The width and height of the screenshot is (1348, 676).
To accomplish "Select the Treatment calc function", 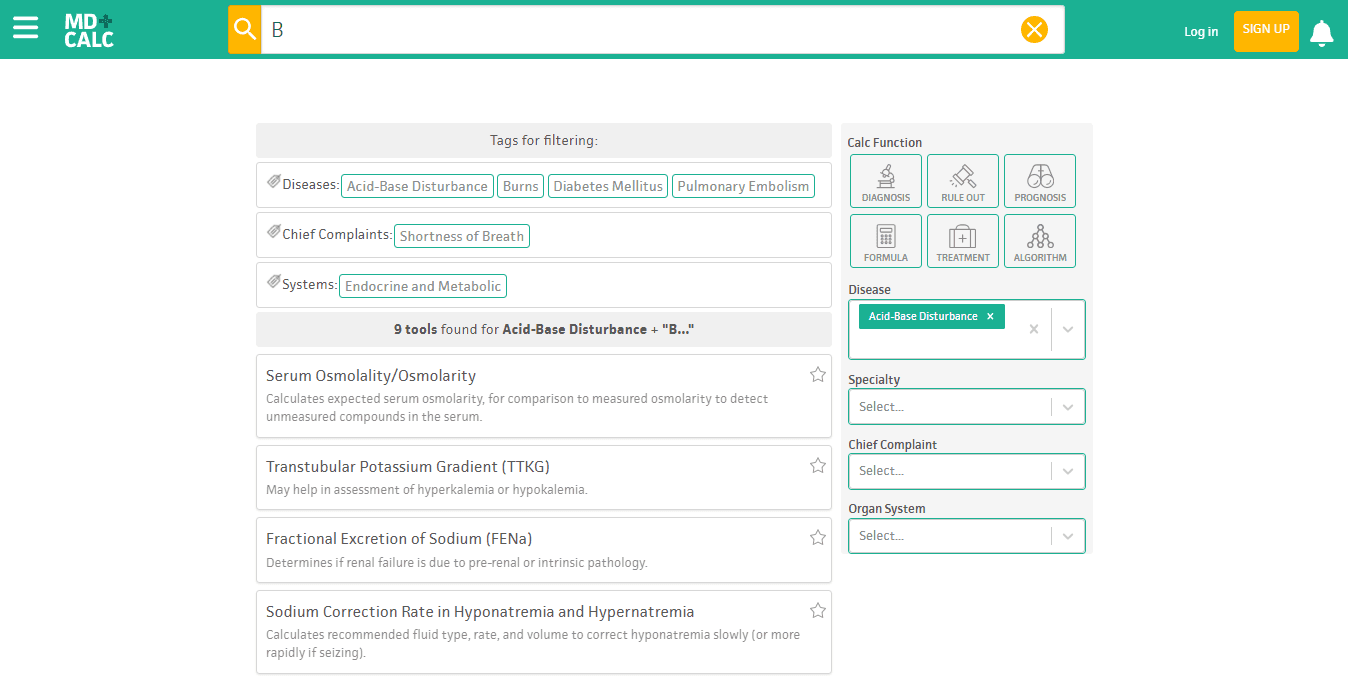I will coord(963,241).
